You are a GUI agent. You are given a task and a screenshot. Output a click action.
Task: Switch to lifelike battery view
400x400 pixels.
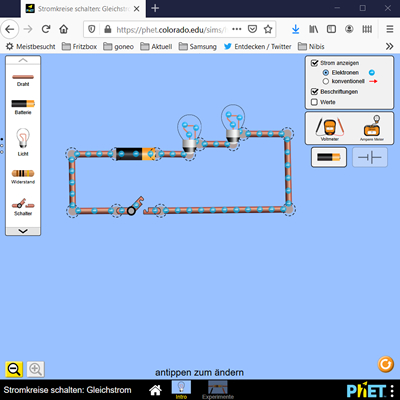(329, 157)
